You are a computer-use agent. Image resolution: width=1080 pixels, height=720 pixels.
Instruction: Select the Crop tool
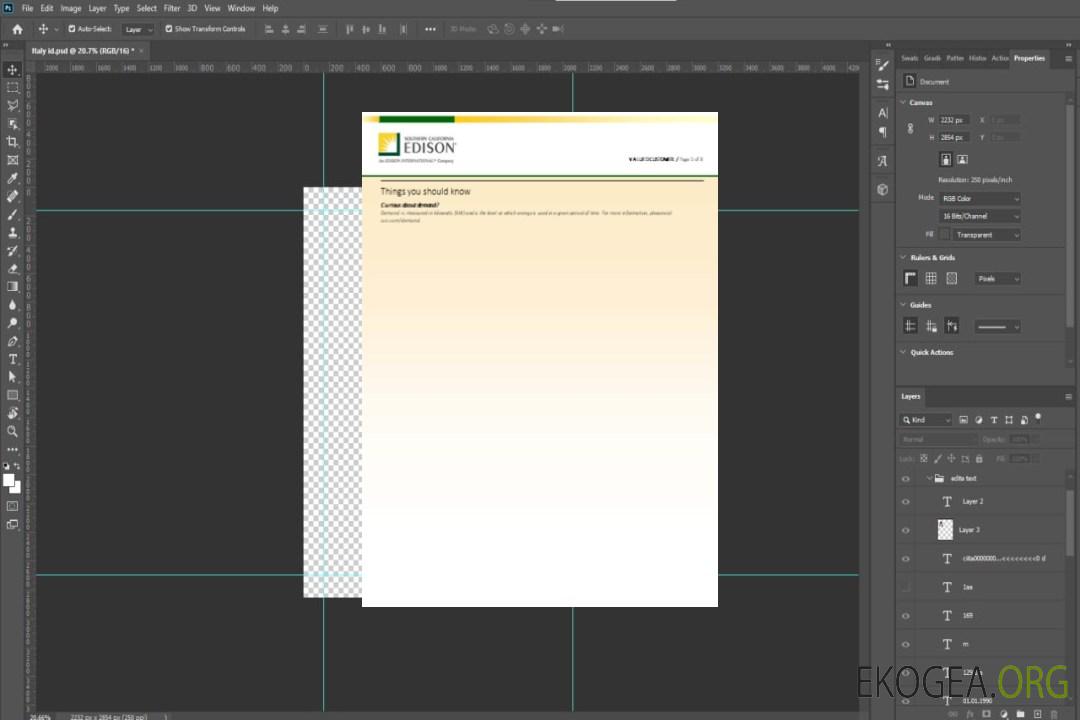[13, 142]
